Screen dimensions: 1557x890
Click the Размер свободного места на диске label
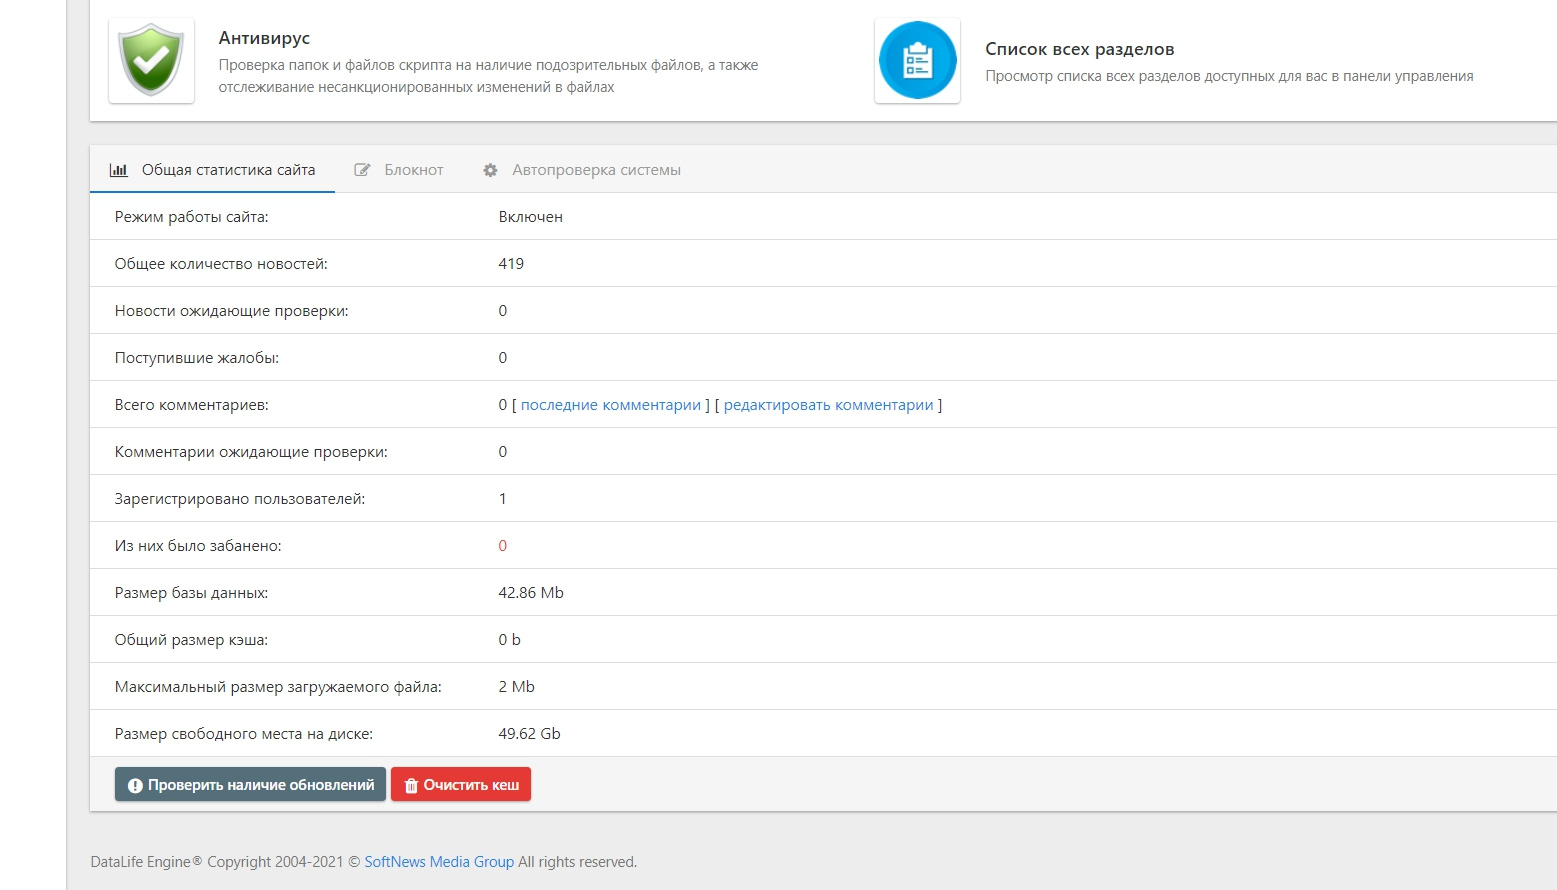pos(244,734)
